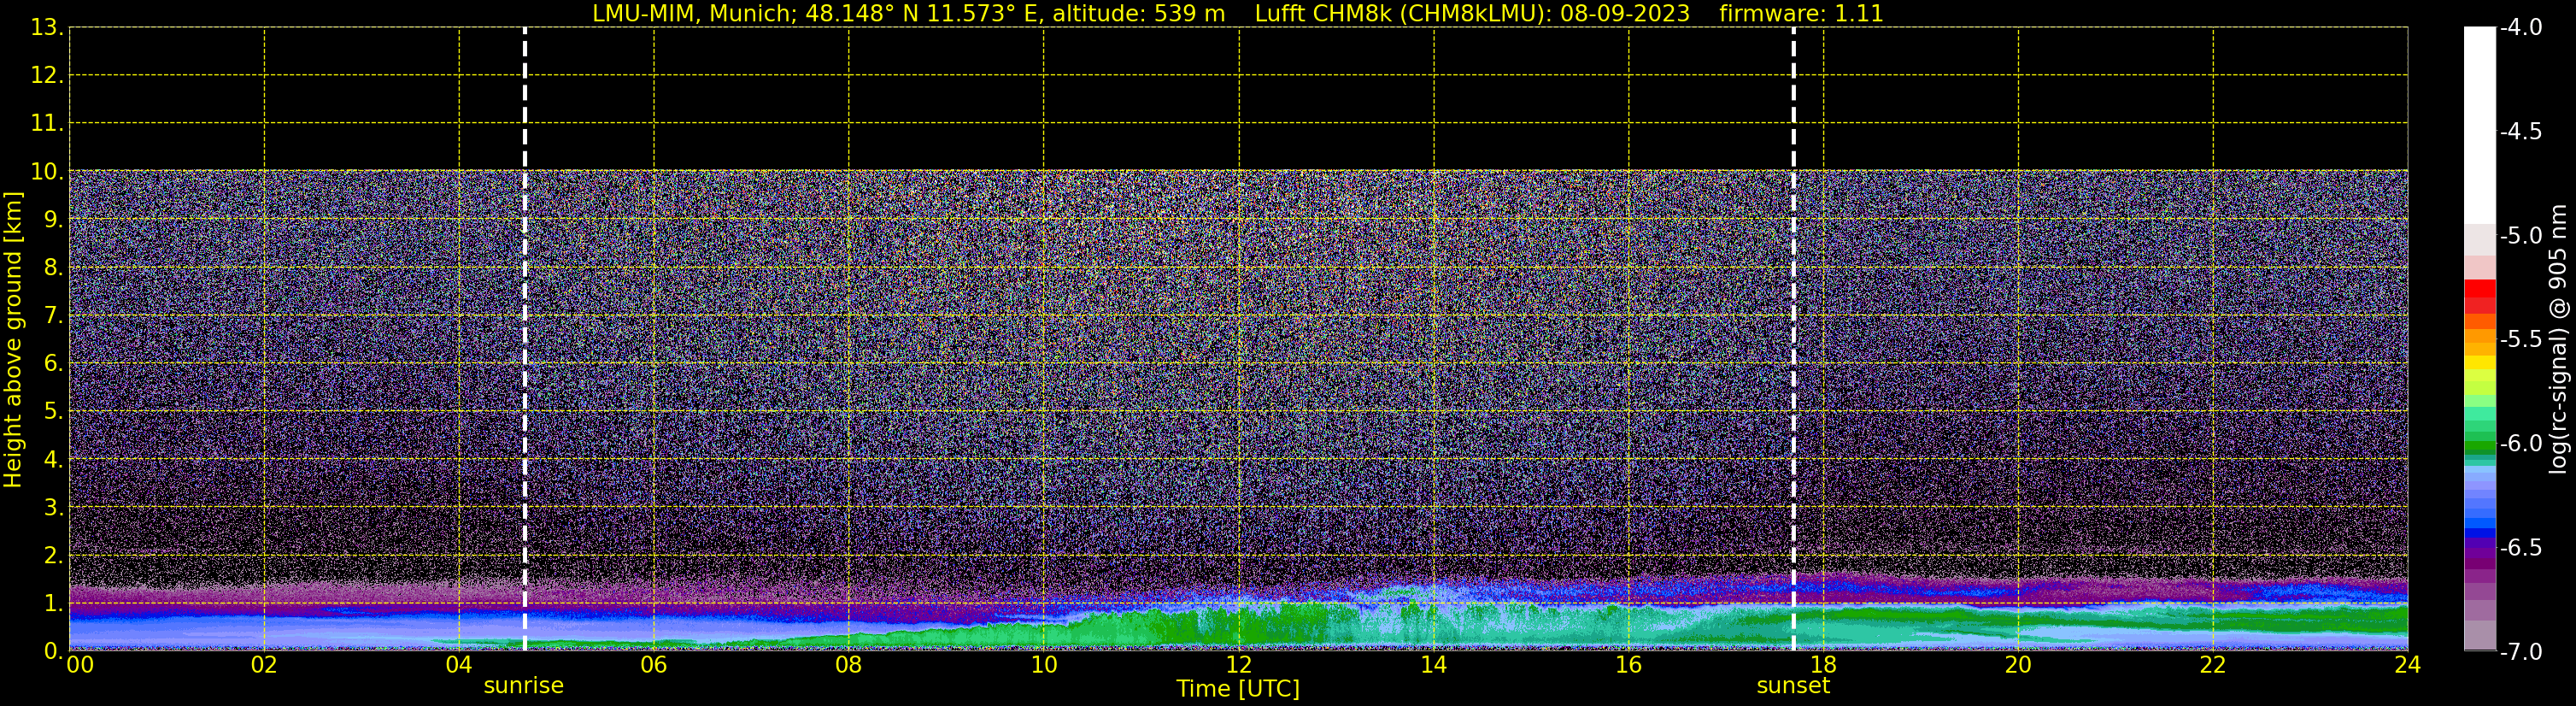
Task: Click the '4.' height tick label
Action: [x=53, y=460]
